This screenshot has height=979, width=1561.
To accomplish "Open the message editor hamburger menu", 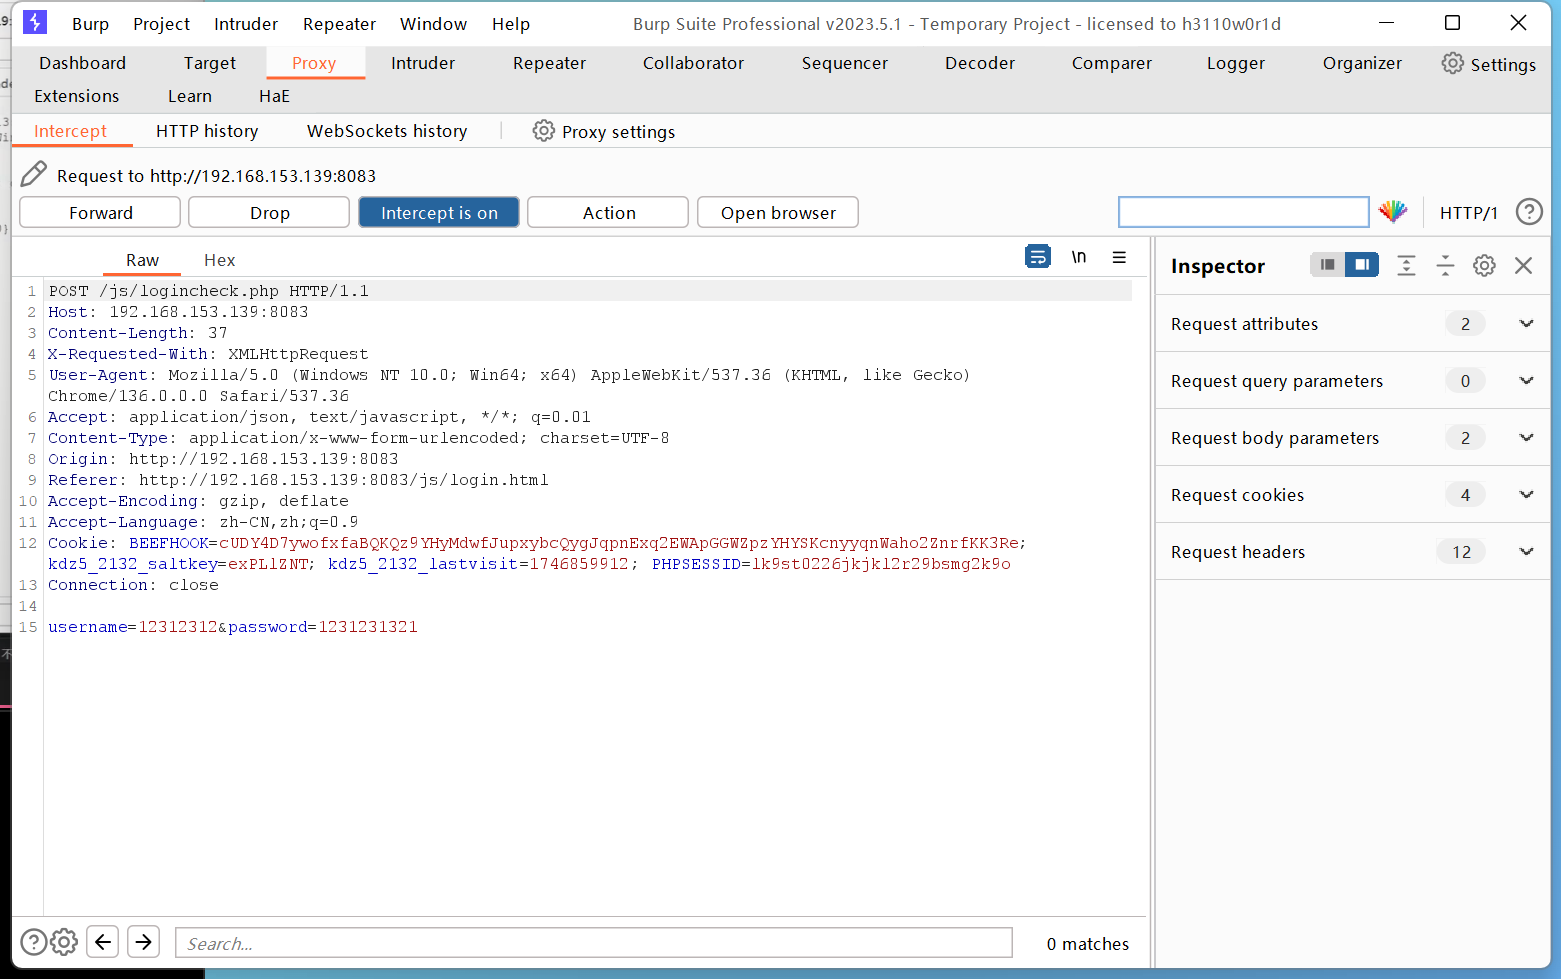I will coord(1119,257).
